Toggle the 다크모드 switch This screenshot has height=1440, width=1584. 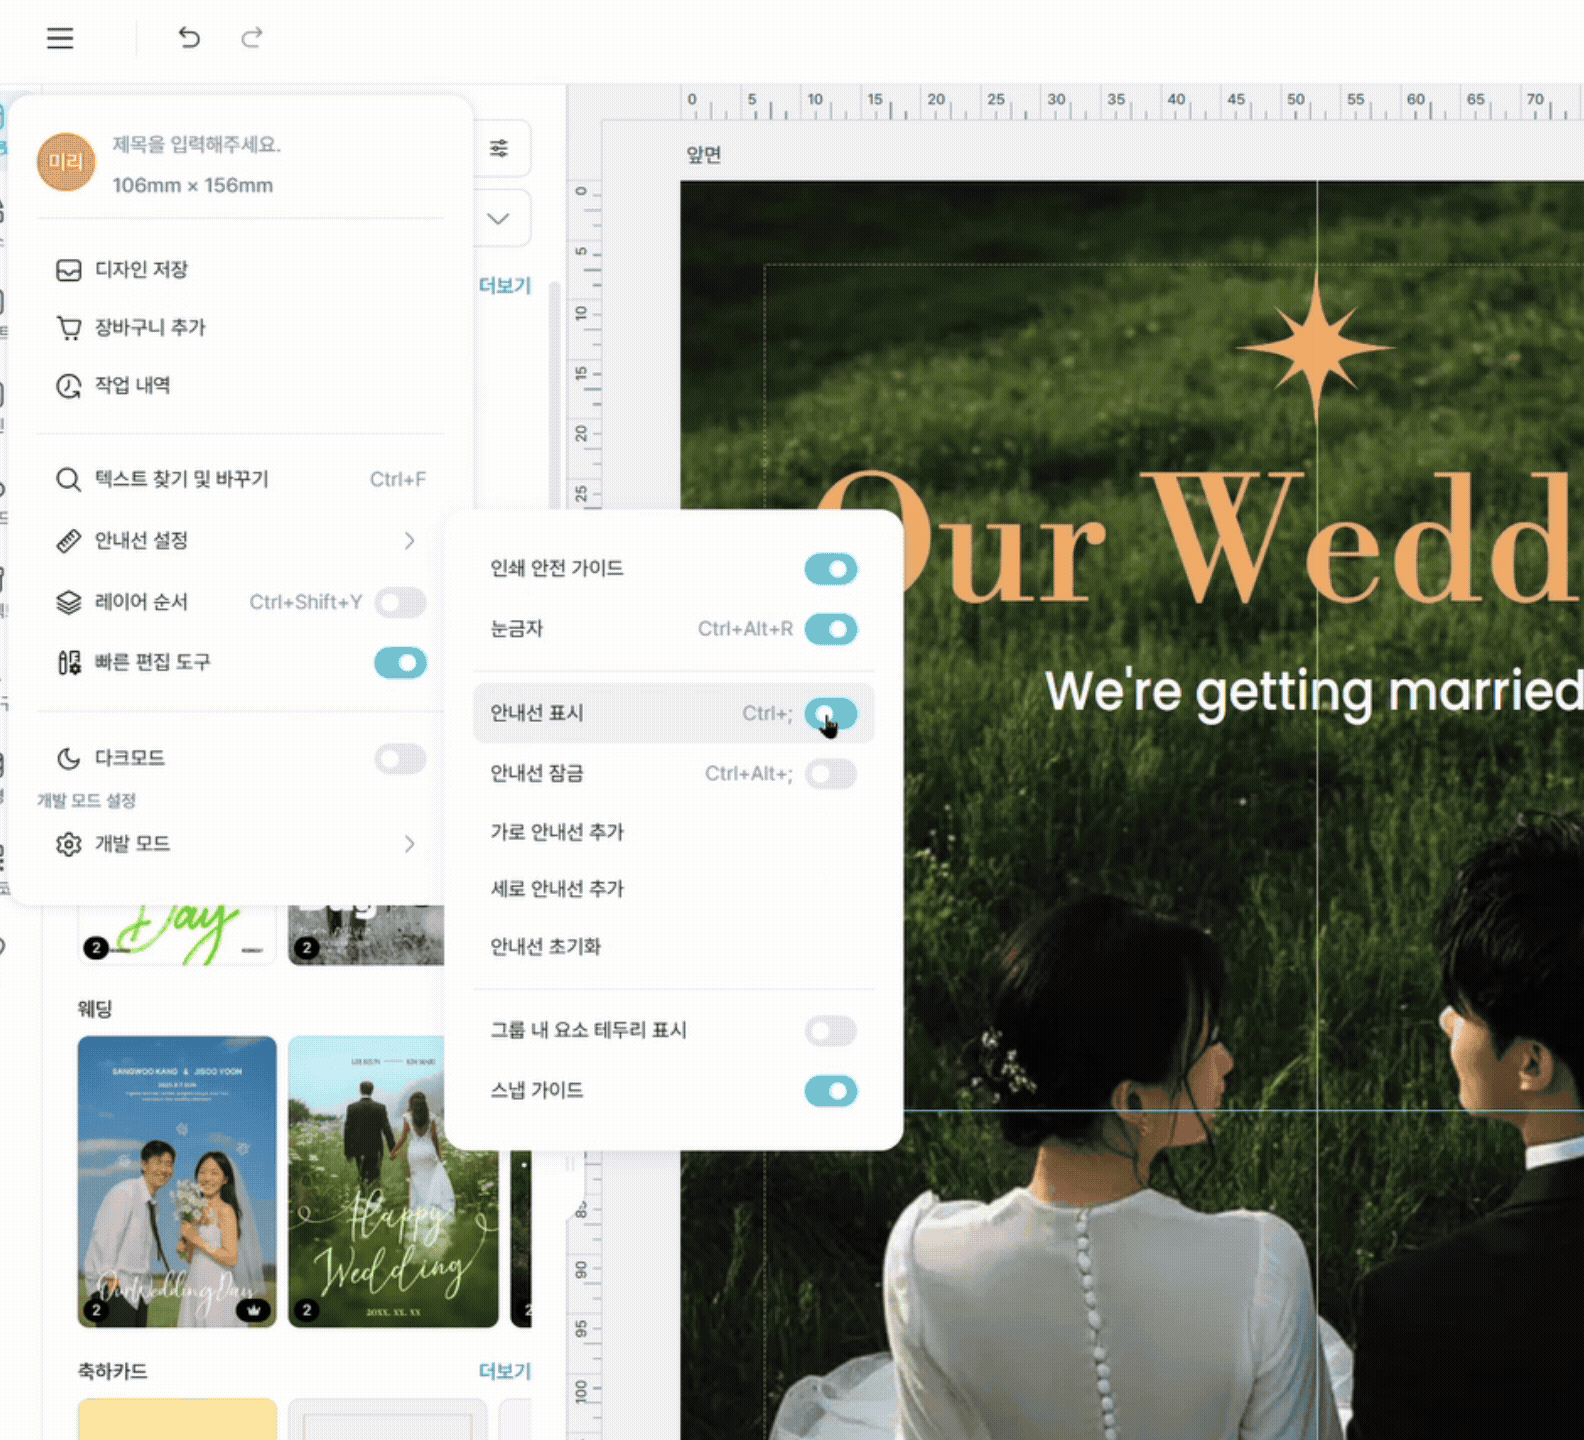click(x=400, y=759)
